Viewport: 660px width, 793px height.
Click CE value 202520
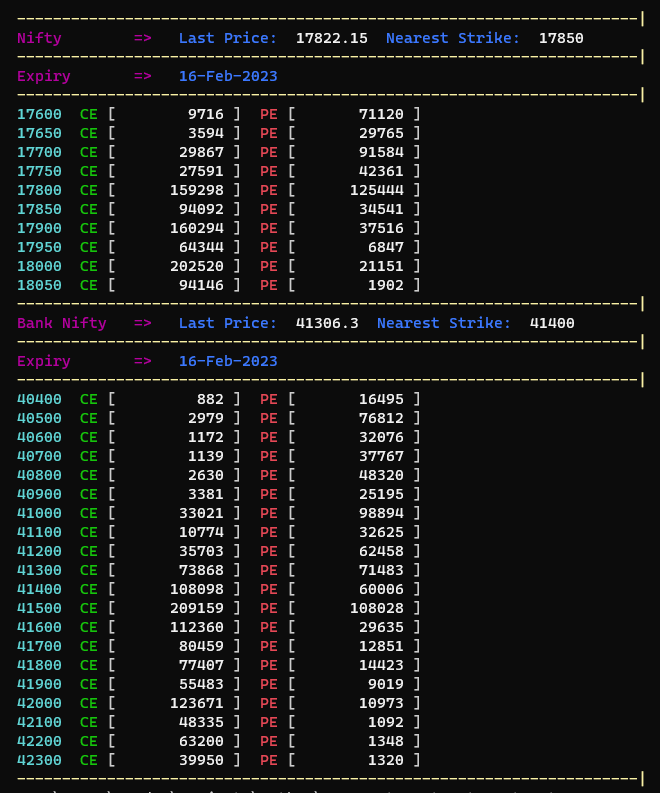click(x=197, y=266)
